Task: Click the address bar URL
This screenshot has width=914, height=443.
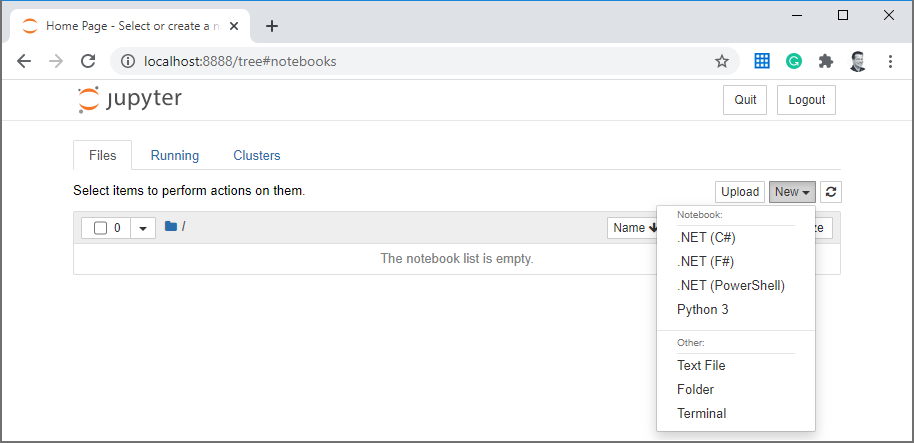Action: (x=240, y=61)
